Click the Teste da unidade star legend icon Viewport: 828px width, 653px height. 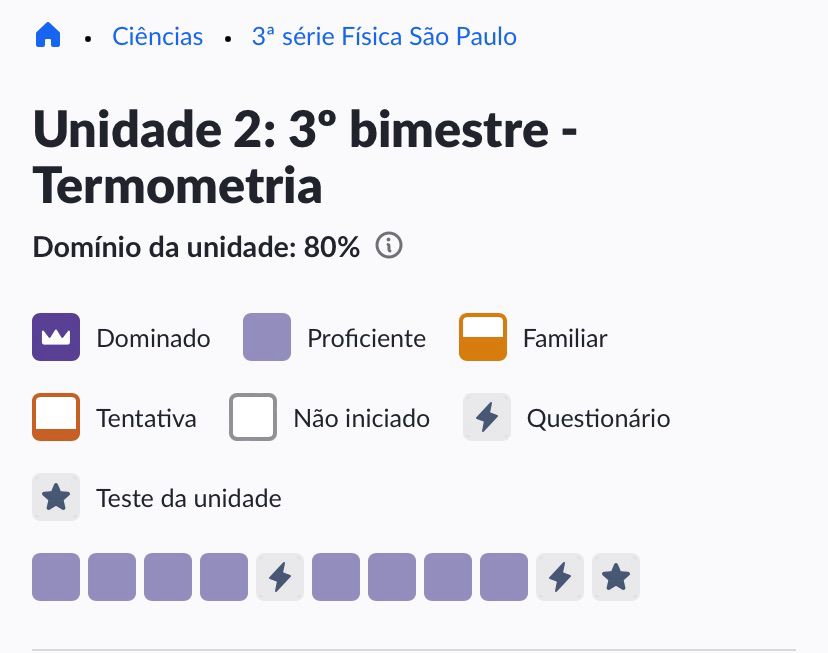pos(56,497)
